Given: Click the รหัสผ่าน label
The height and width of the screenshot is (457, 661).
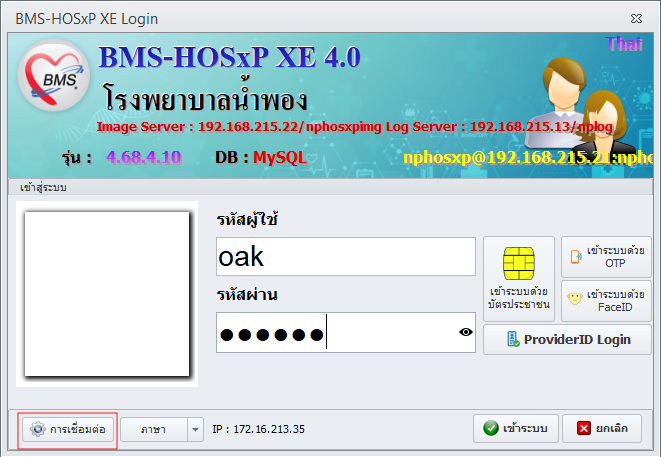Looking at the screenshot, I should click(247, 294).
